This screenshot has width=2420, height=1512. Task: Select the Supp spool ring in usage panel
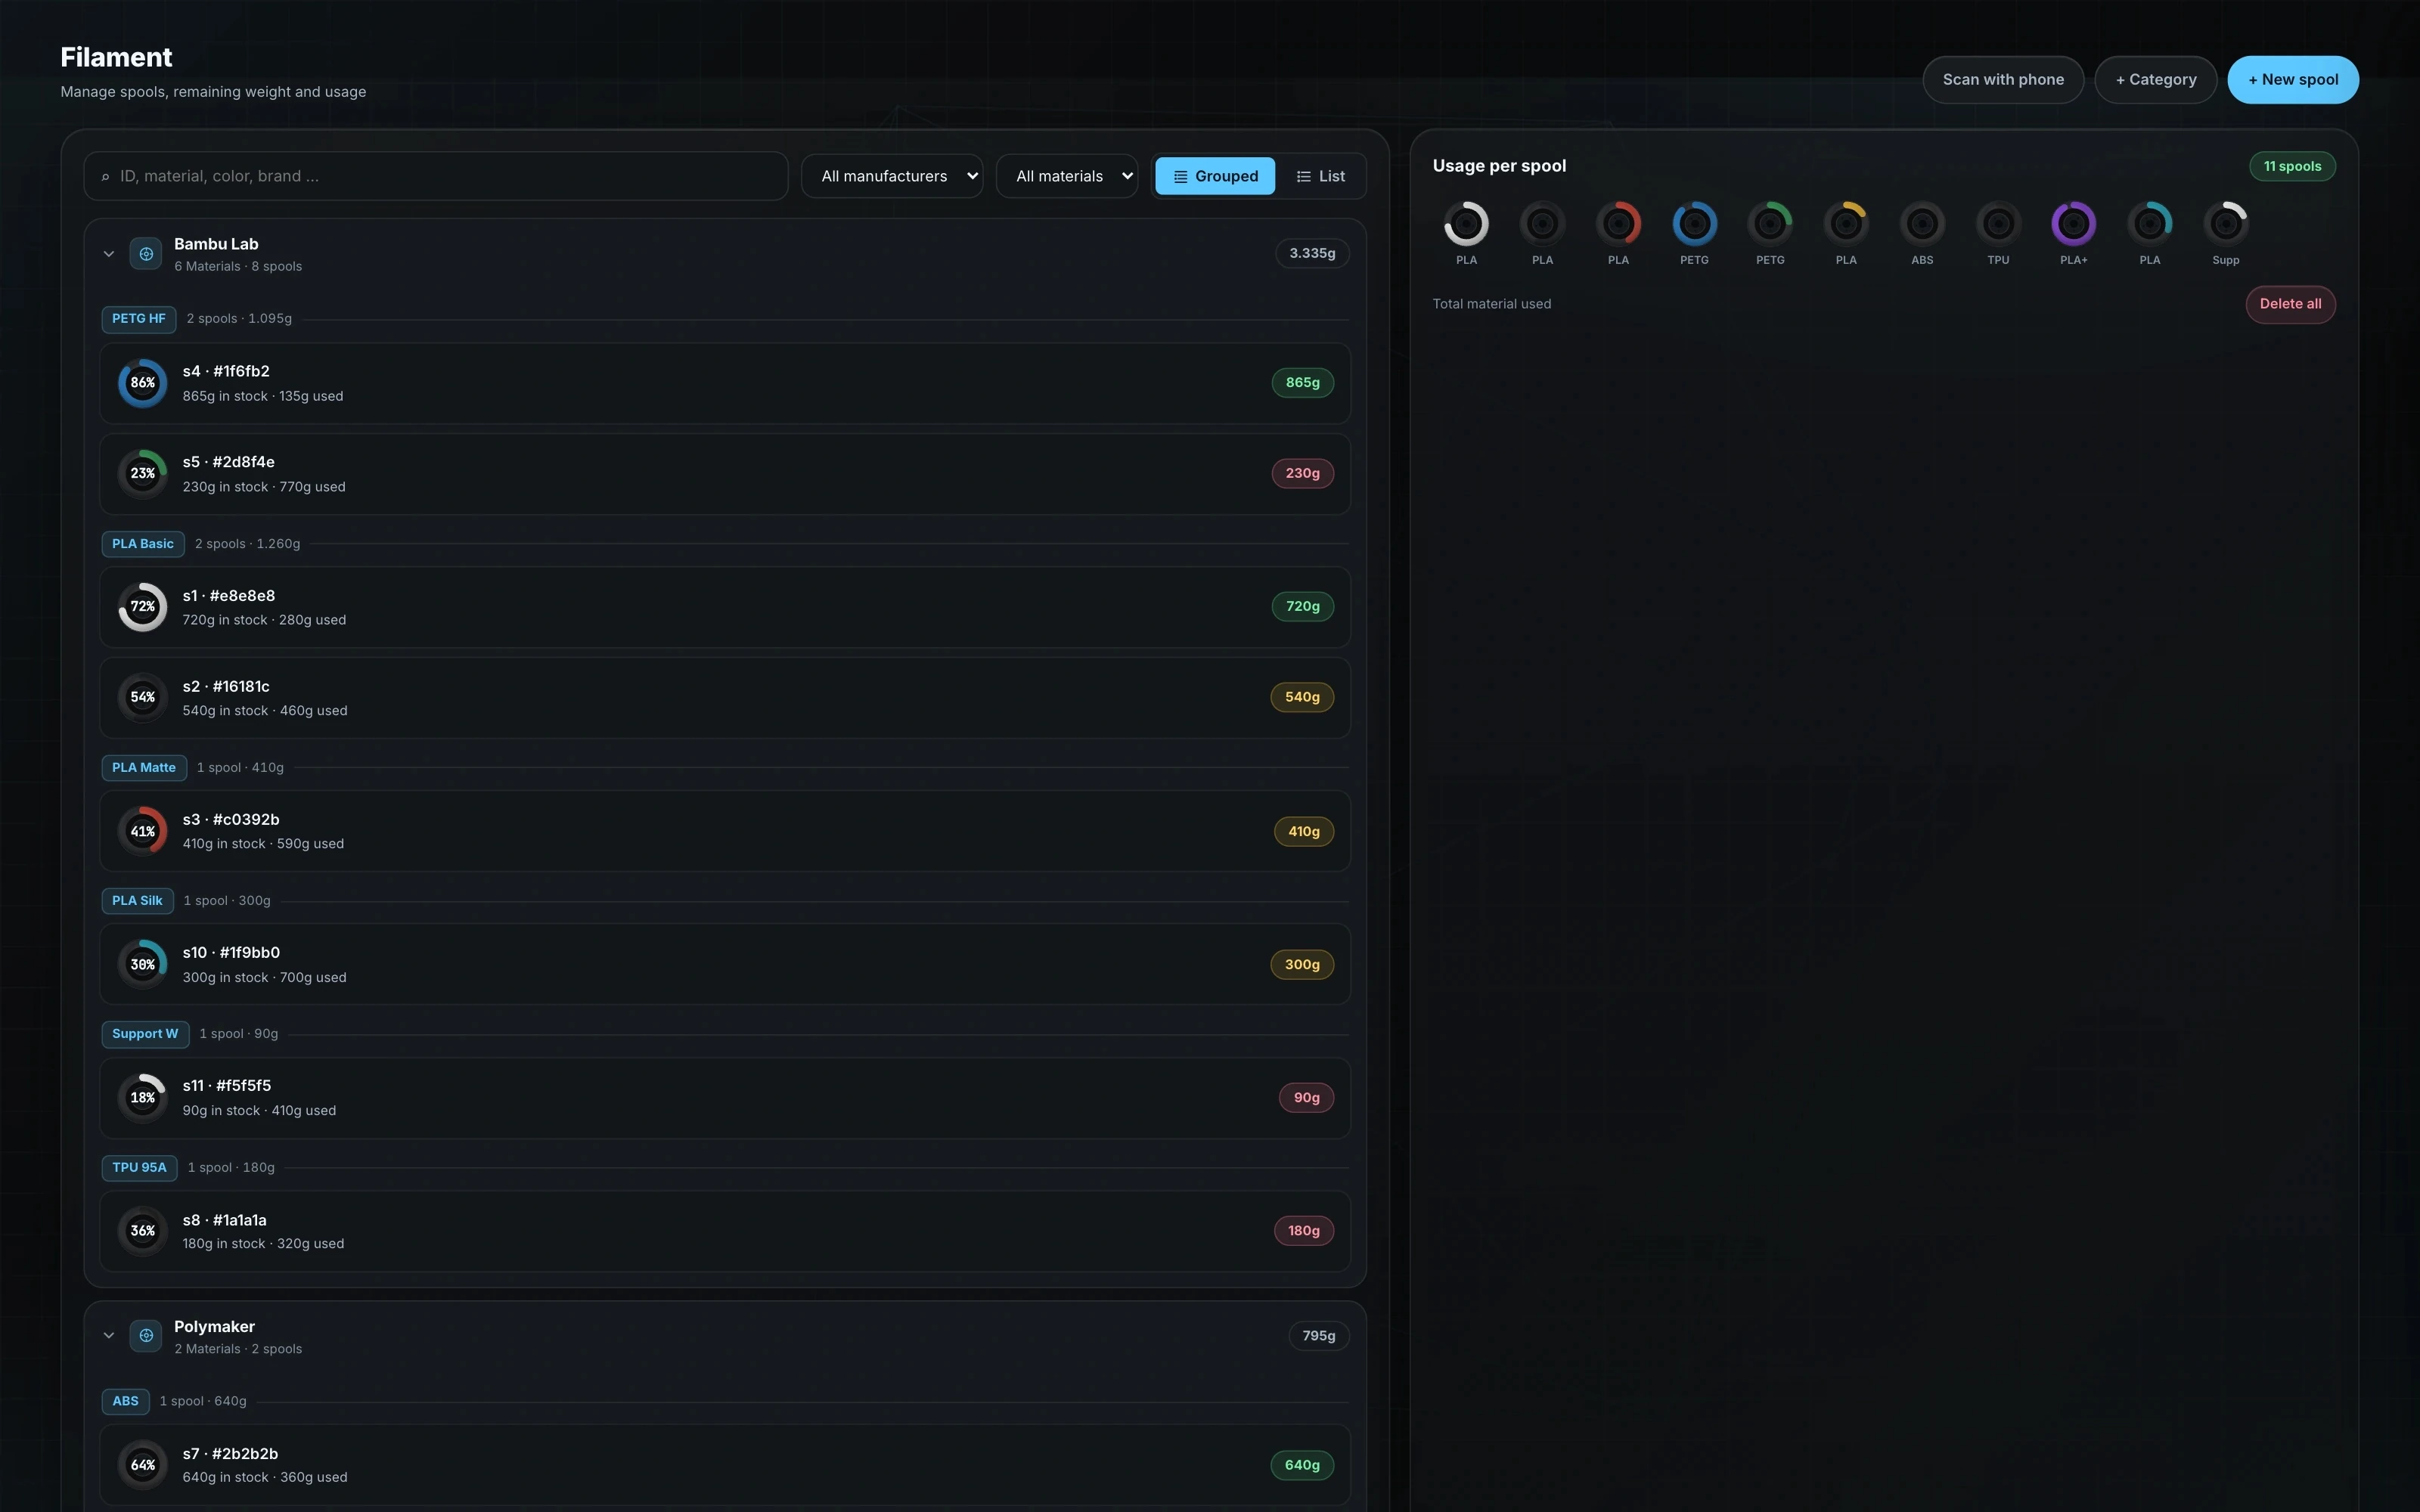[x=2226, y=224]
